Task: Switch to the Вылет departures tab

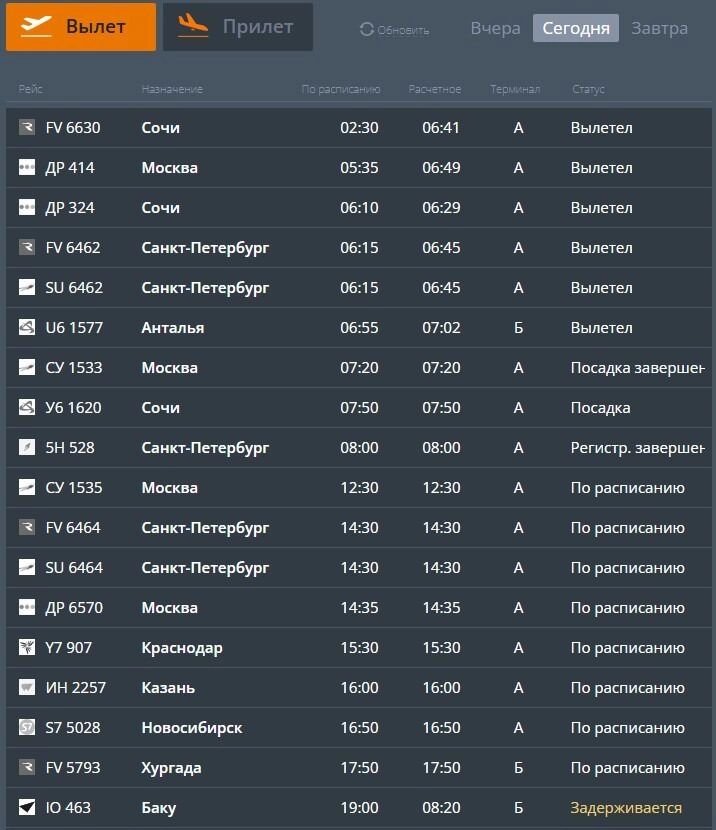Action: click(x=81, y=27)
